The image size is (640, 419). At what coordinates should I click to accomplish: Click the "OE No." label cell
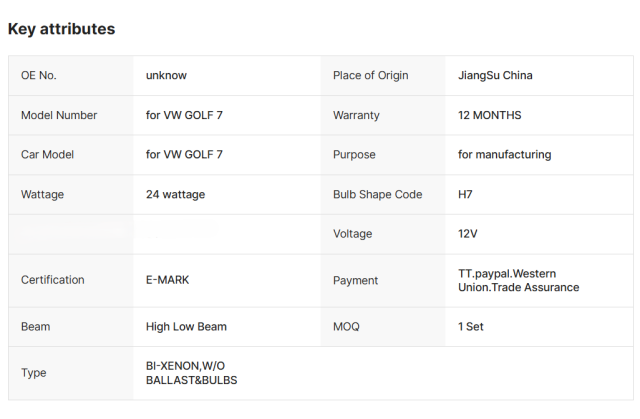tap(41, 75)
